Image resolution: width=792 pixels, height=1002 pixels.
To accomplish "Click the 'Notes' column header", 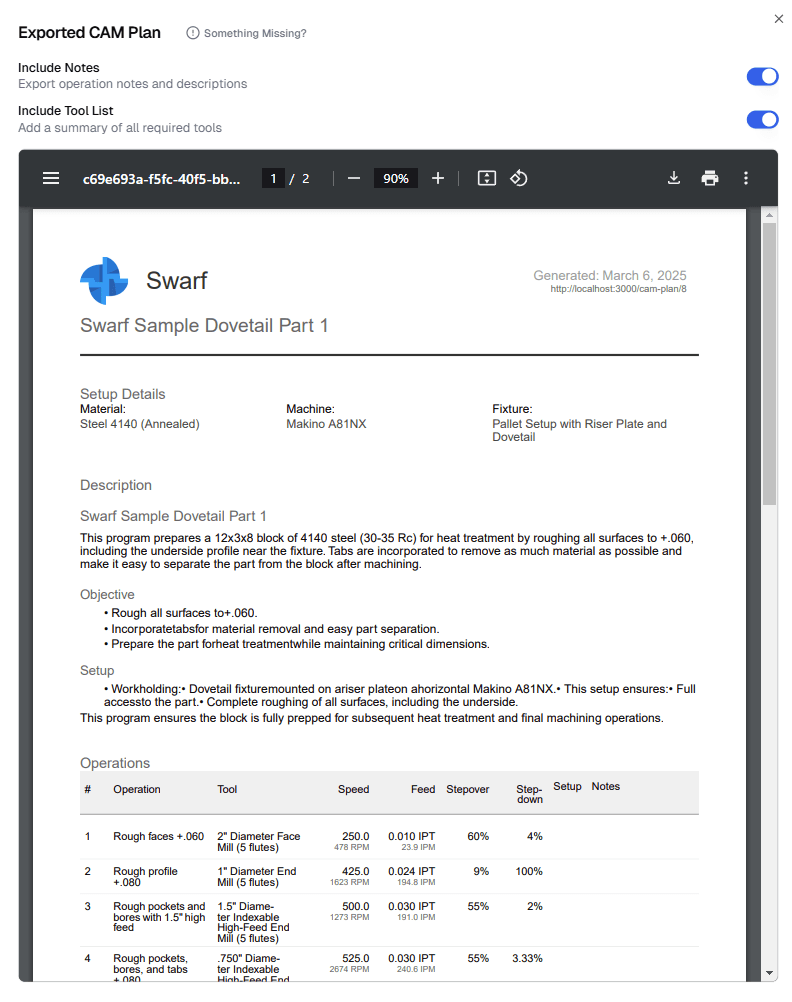I will tap(605, 786).
